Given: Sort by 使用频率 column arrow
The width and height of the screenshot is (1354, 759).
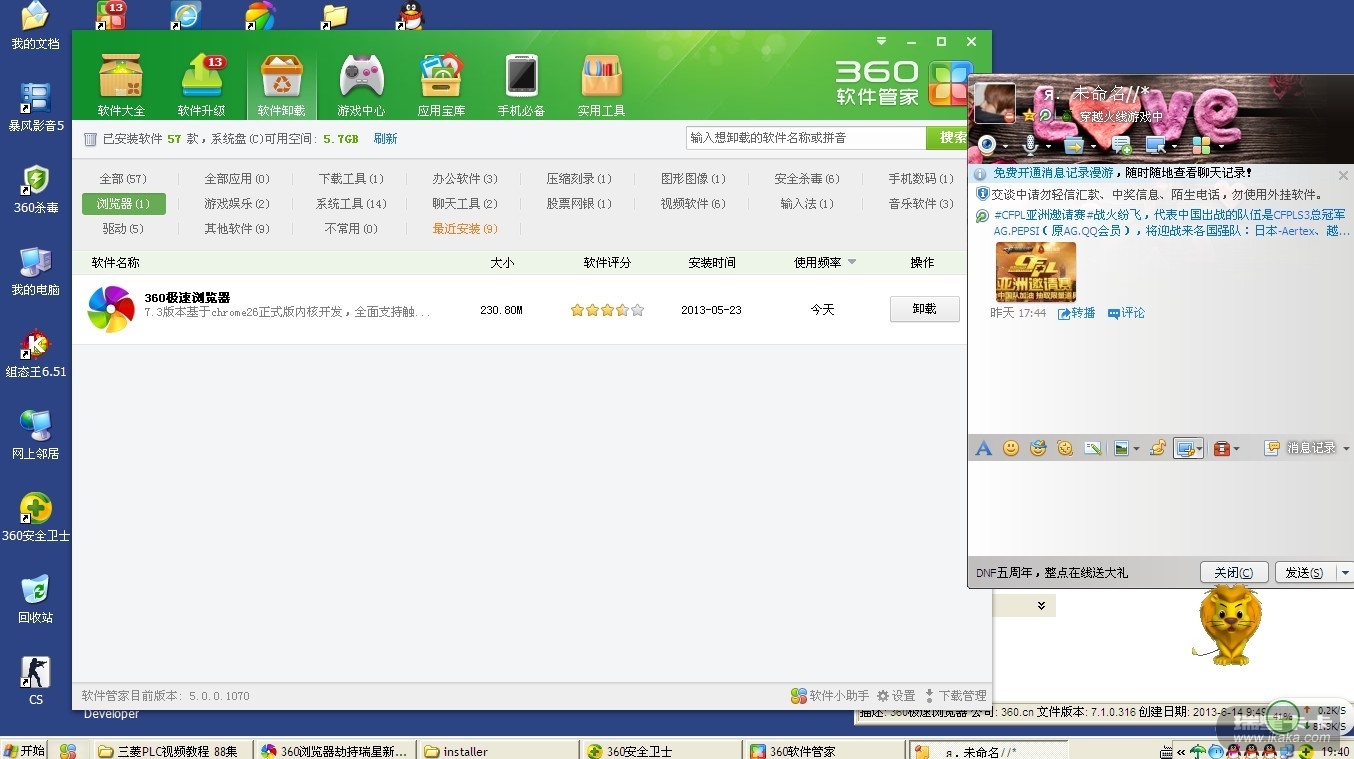Looking at the screenshot, I should 852,262.
